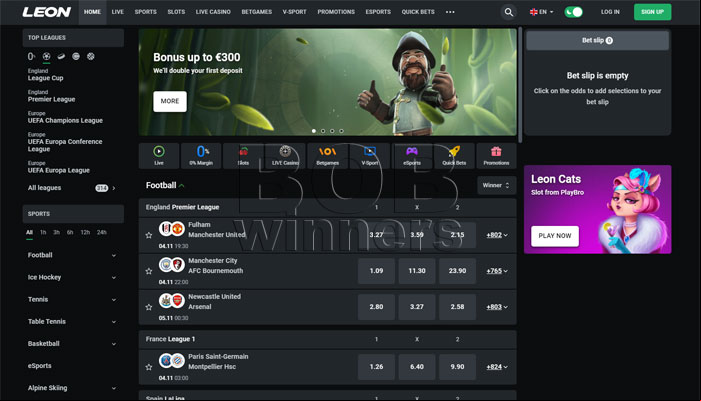Screen dimensions: 701x401
Task: Open the BETGAMES nav tab
Action: [257, 12]
